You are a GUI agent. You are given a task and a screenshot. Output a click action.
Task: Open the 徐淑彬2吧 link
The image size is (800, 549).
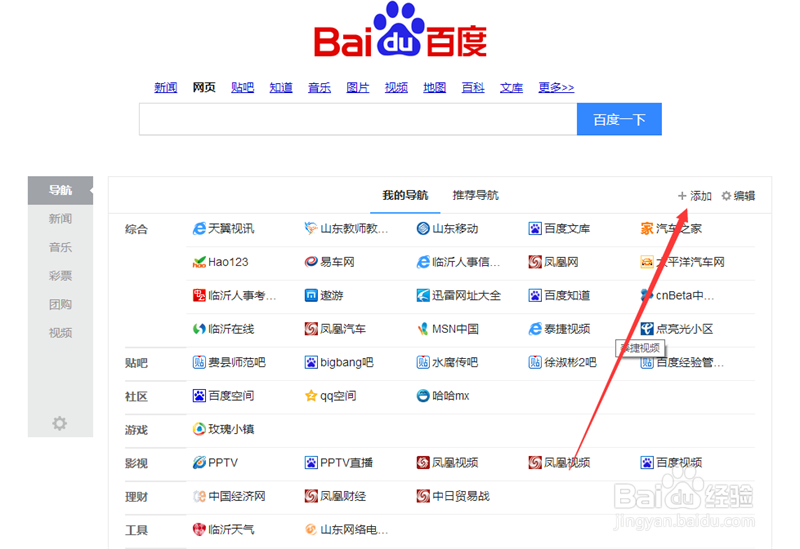pyautogui.click(x=570, y=362)
